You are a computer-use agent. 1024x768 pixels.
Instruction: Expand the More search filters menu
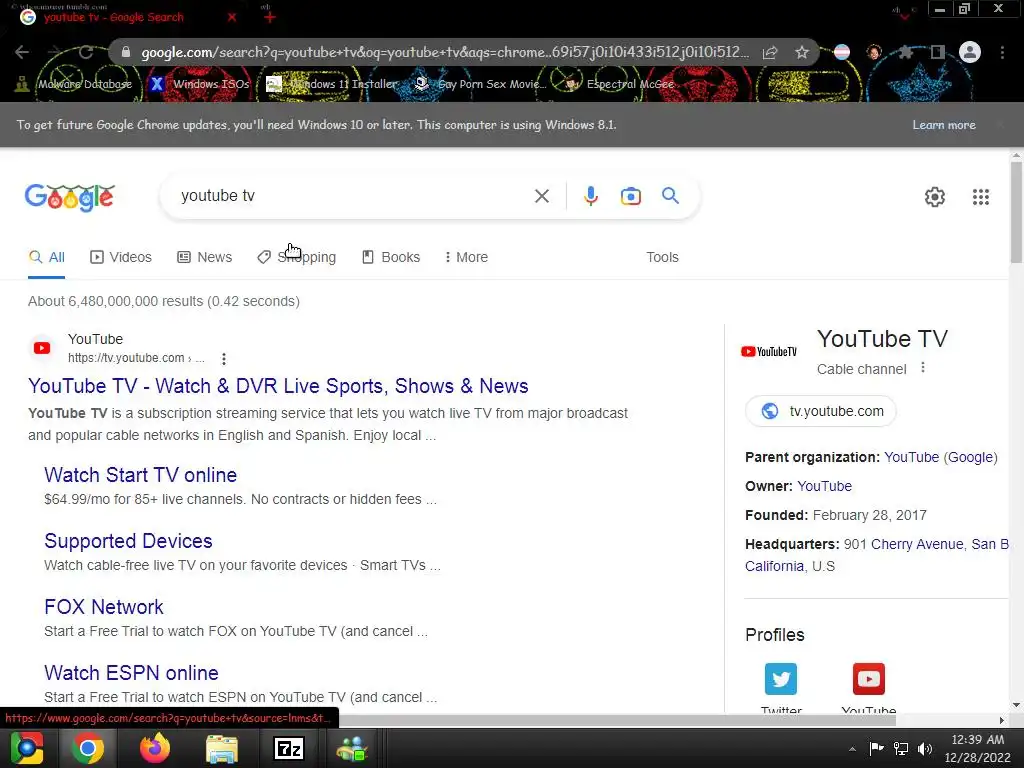pos(466,257)
